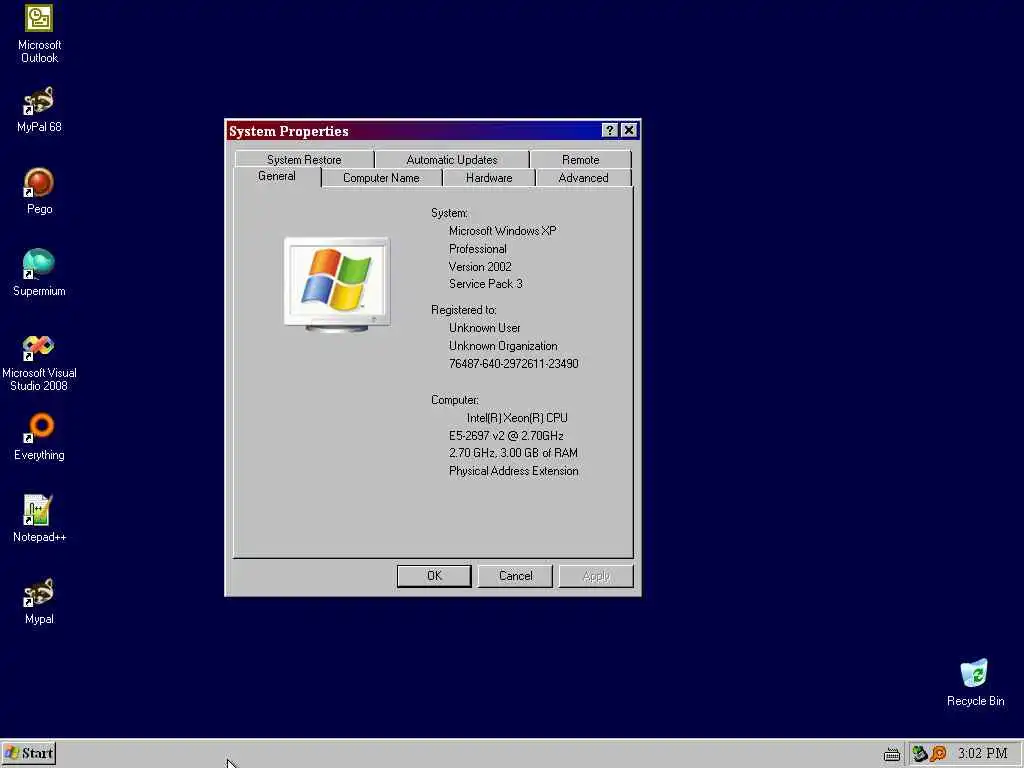This screenshot has height=768, width=1024.
Task: Click the question-mark help button in title bar
Action: click(609, 131)
